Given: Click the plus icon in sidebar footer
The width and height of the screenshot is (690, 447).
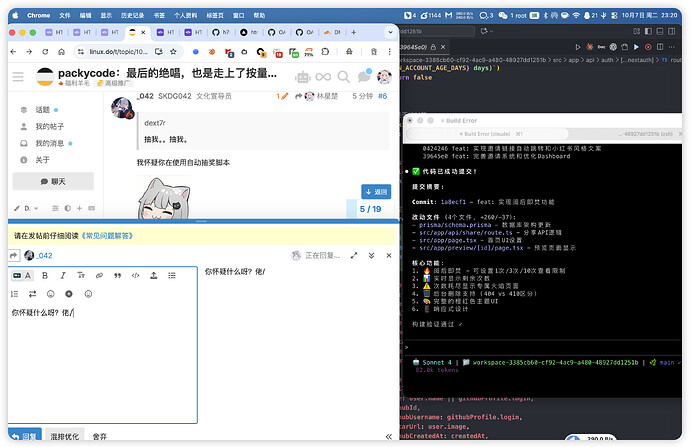Looking at the screenshot, I should [x=79, y=208].
